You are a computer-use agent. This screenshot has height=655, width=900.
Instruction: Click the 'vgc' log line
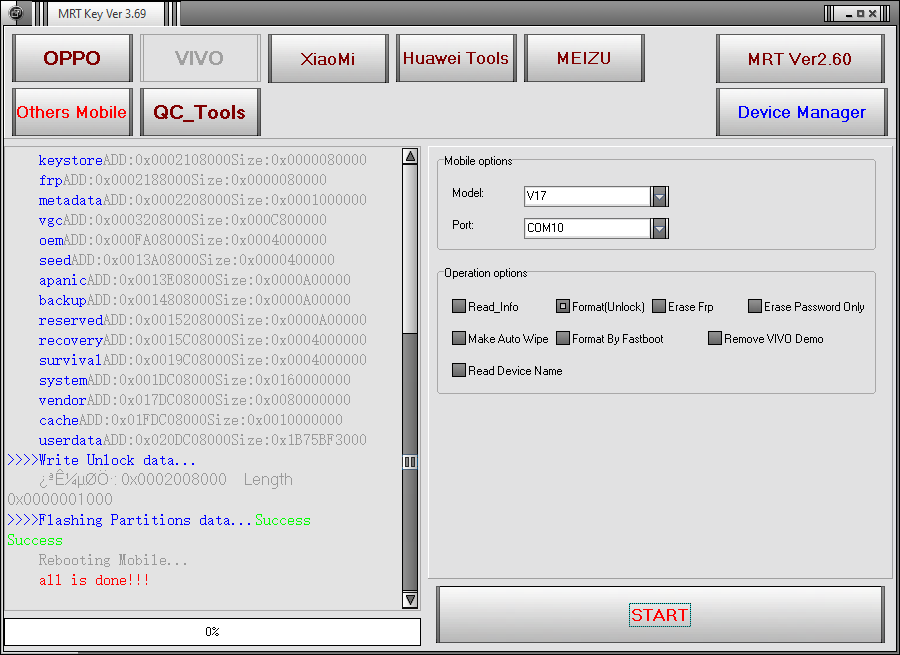click(183, 220)
